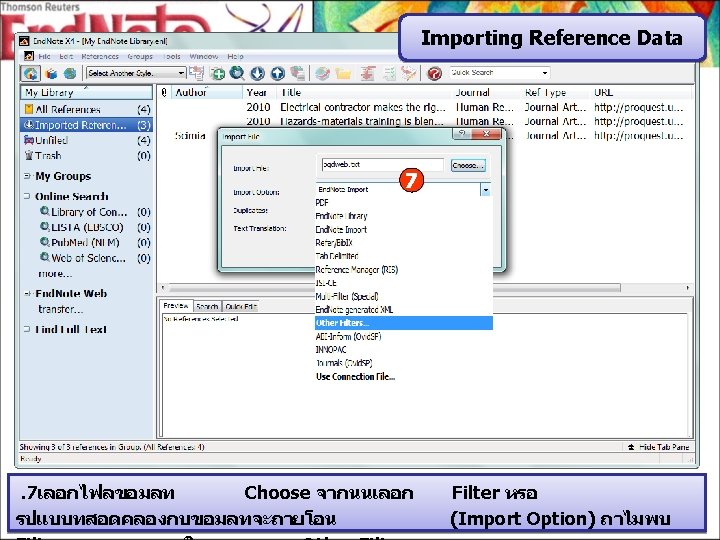This screenshot has width=720, height=540.
Task: Switch to Online Search mode globe icon
Action: [70, 73]
